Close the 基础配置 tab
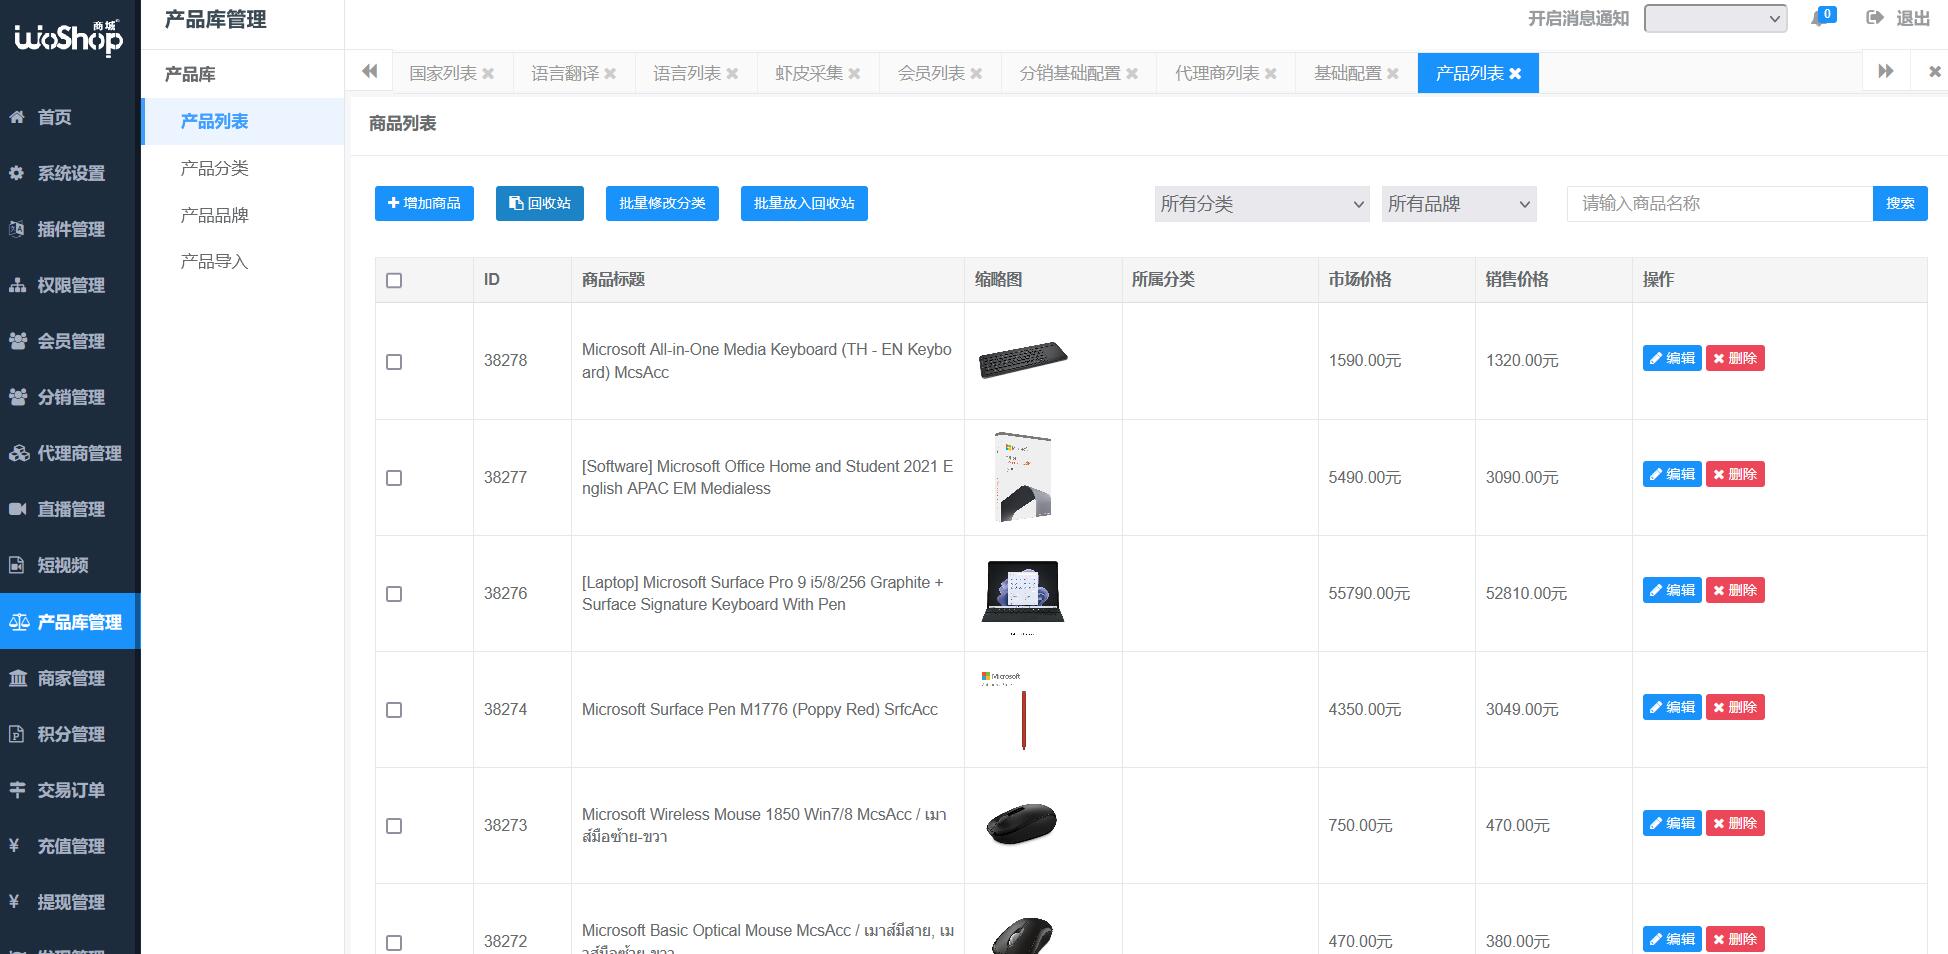 click(1392, 73)
